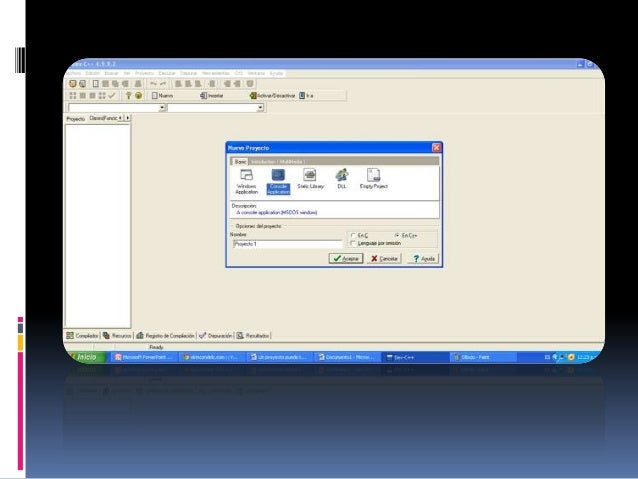The height and width of the screenshot is (479, 638).
Task: Click the Print icon in main toolbar
Action: tap(138, 84)
